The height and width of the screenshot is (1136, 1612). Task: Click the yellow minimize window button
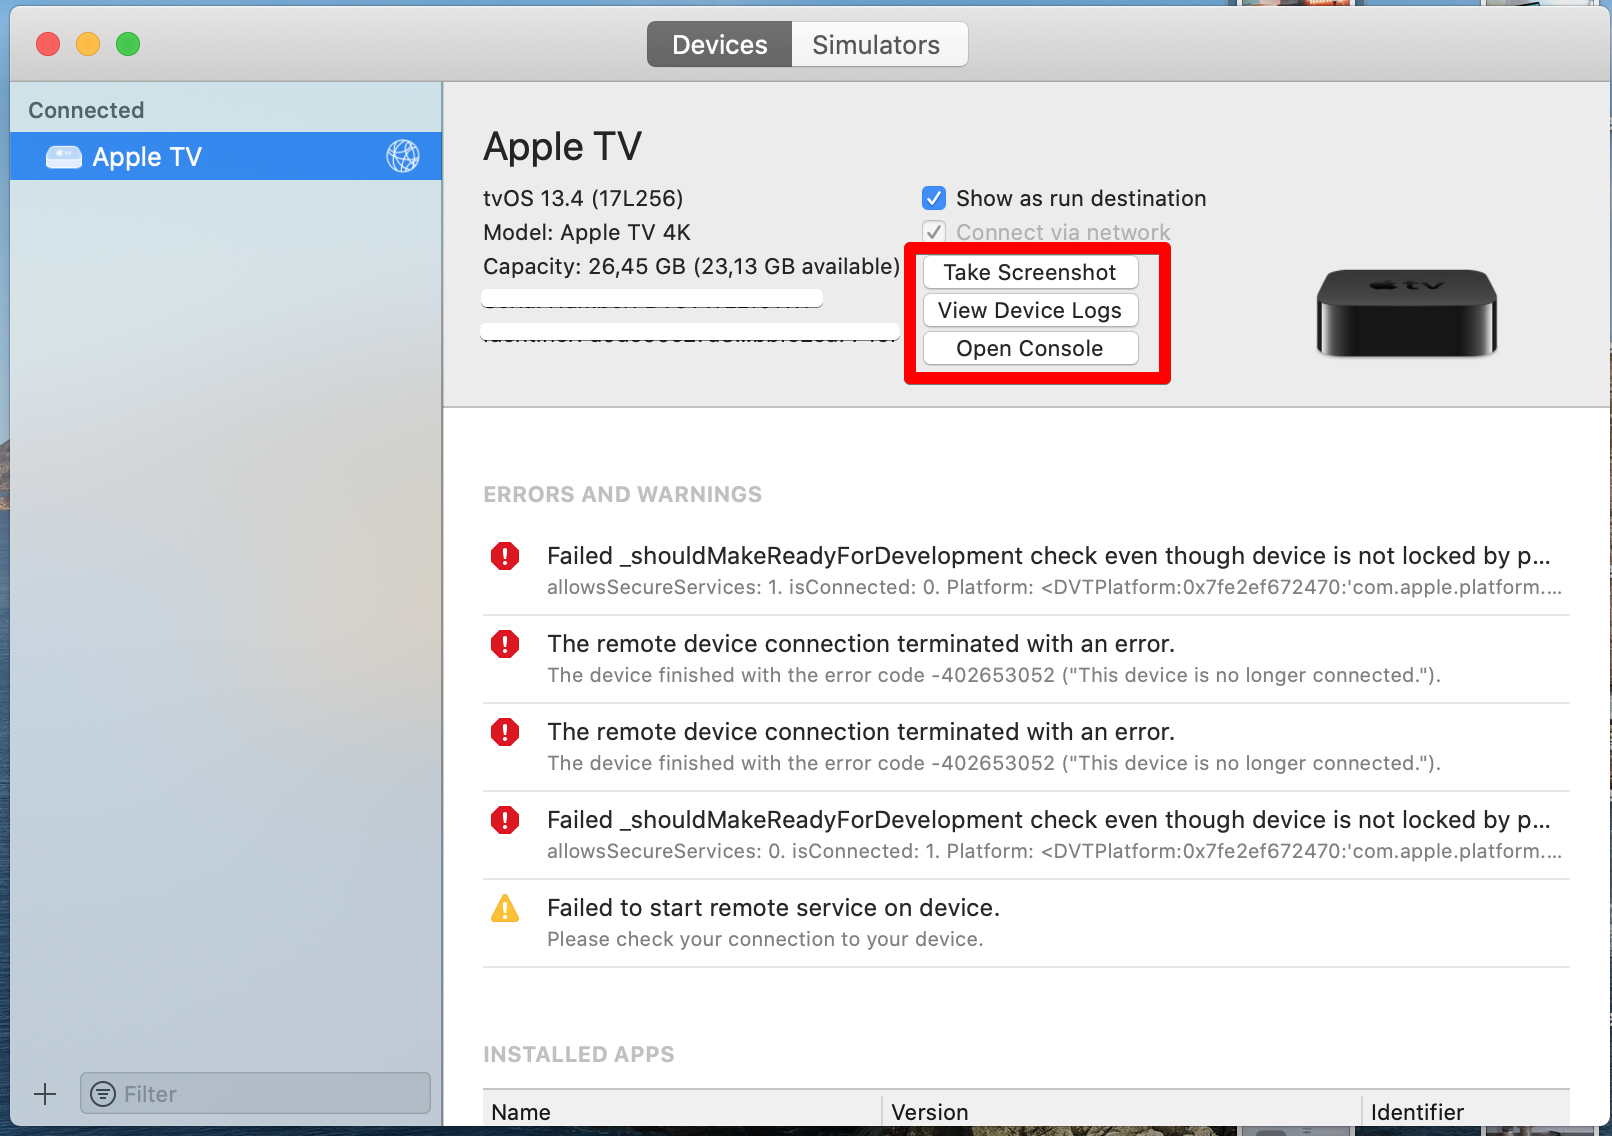pyautogui.click(x=88, y=44)
